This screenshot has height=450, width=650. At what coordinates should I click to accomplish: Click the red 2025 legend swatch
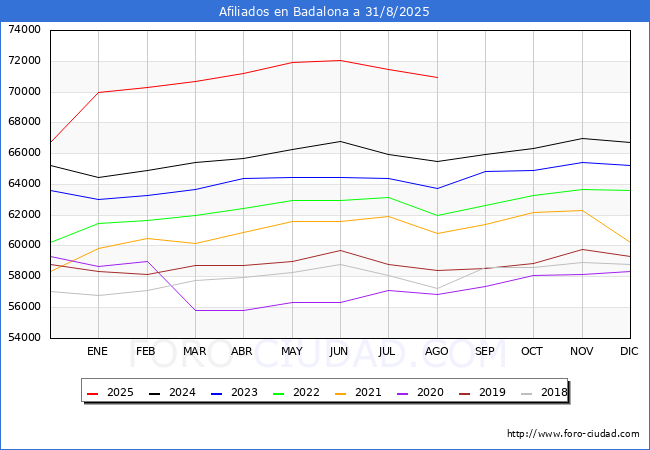click(x=92, y=393)
